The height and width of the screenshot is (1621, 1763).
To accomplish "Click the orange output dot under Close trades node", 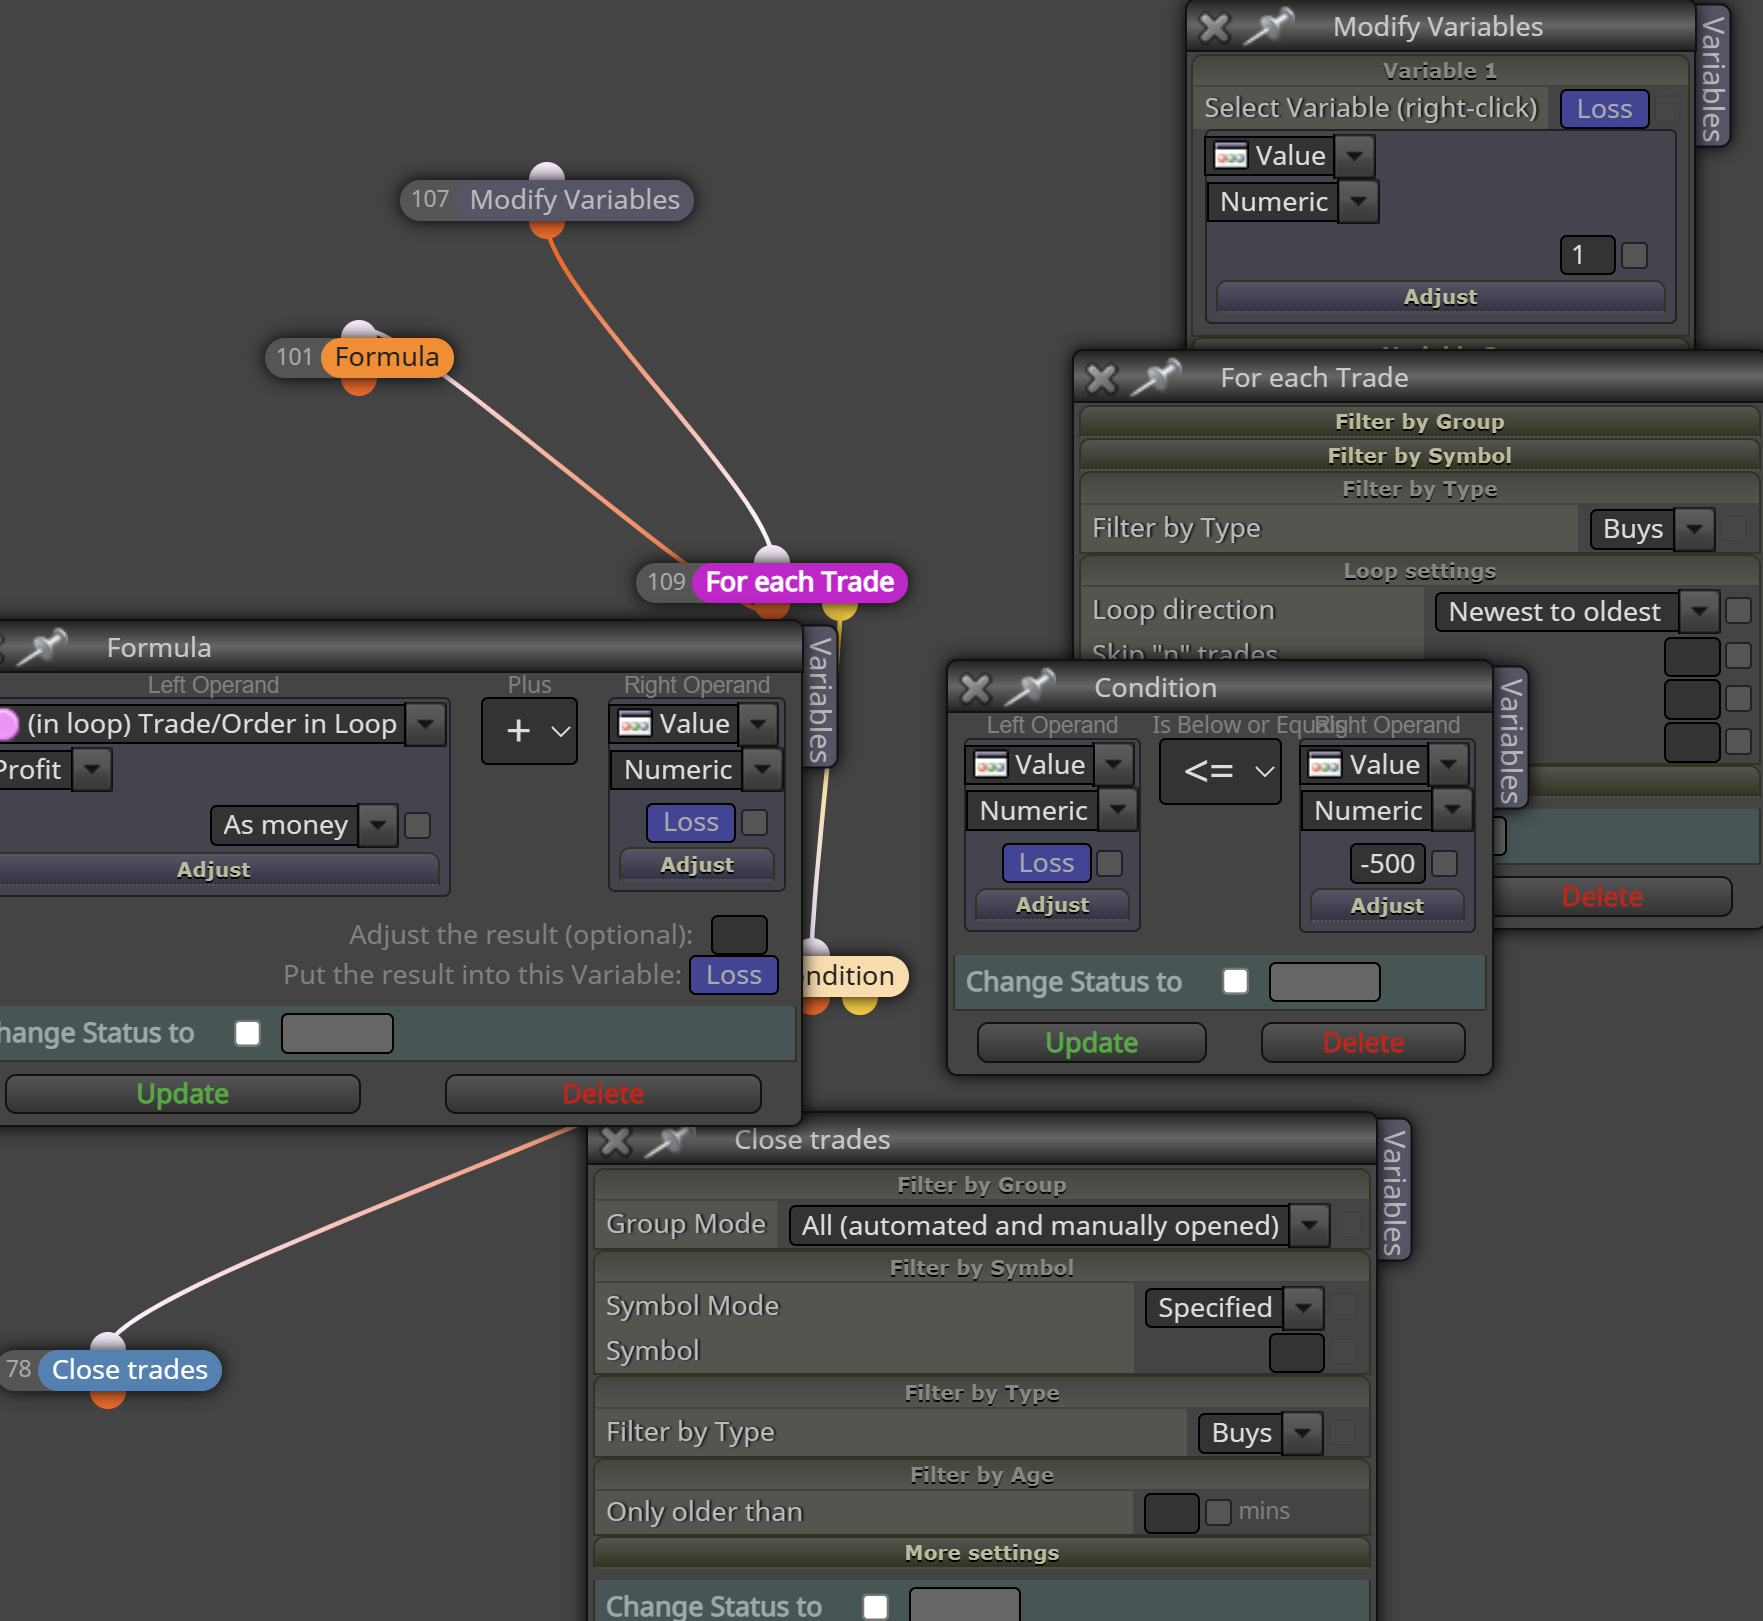I will [x=108, y=1397].
